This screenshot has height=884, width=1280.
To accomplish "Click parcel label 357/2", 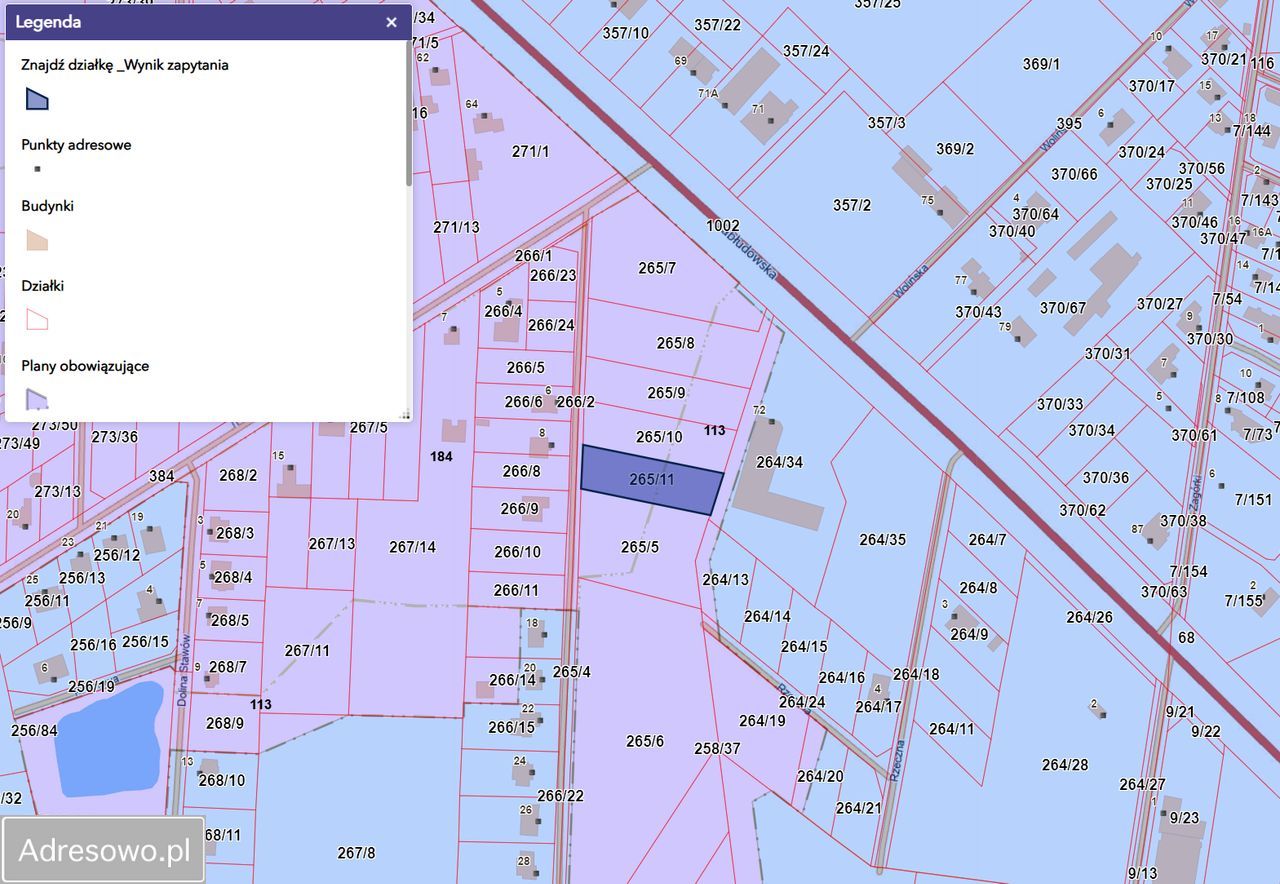I will pos(852,205).
